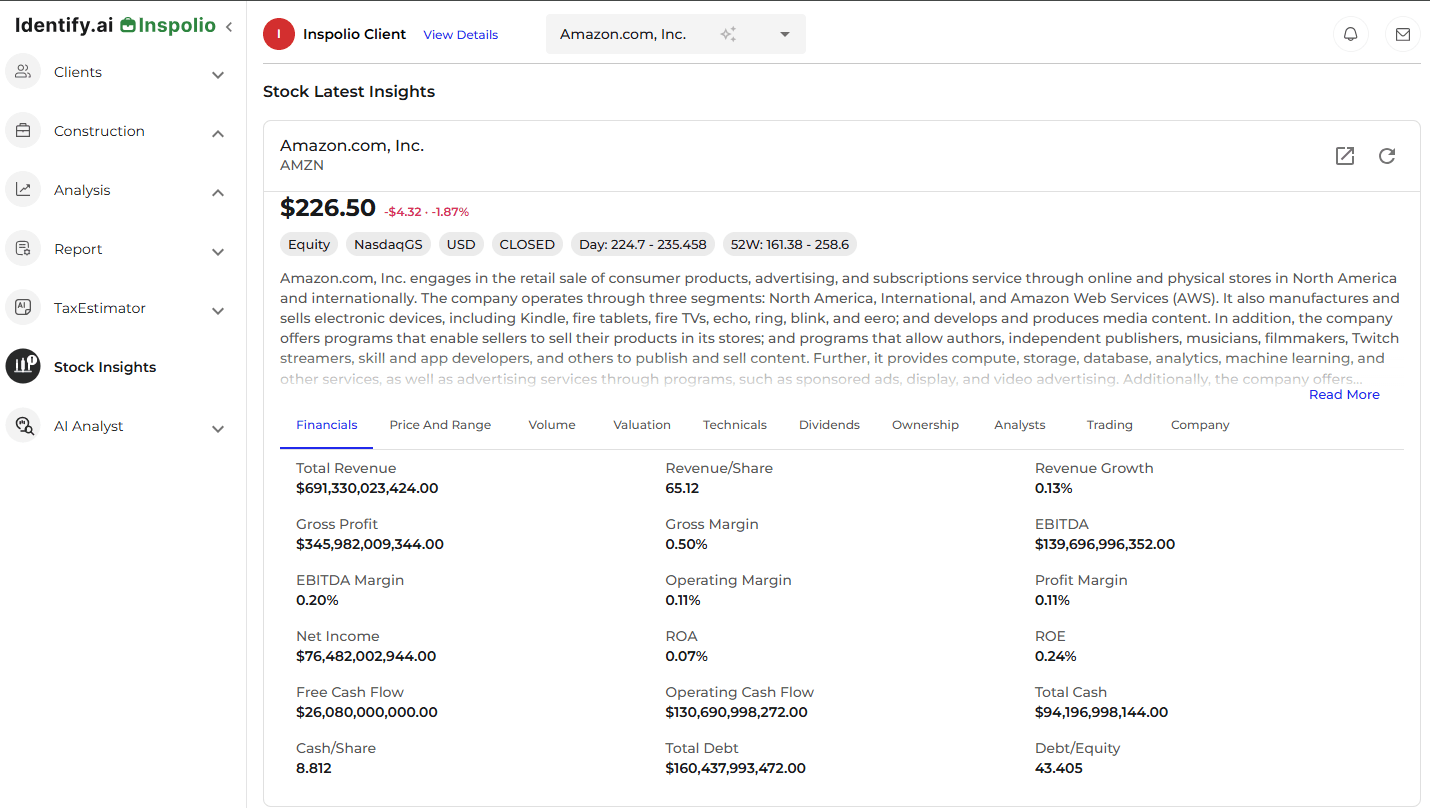Expand the Clients menu chevron
This screenshot has width=1430, height=808.
(x=218, y=75)
